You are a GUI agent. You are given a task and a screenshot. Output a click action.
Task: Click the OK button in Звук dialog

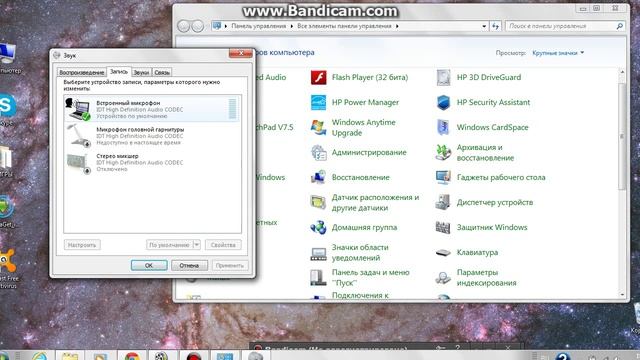(149, 265)
